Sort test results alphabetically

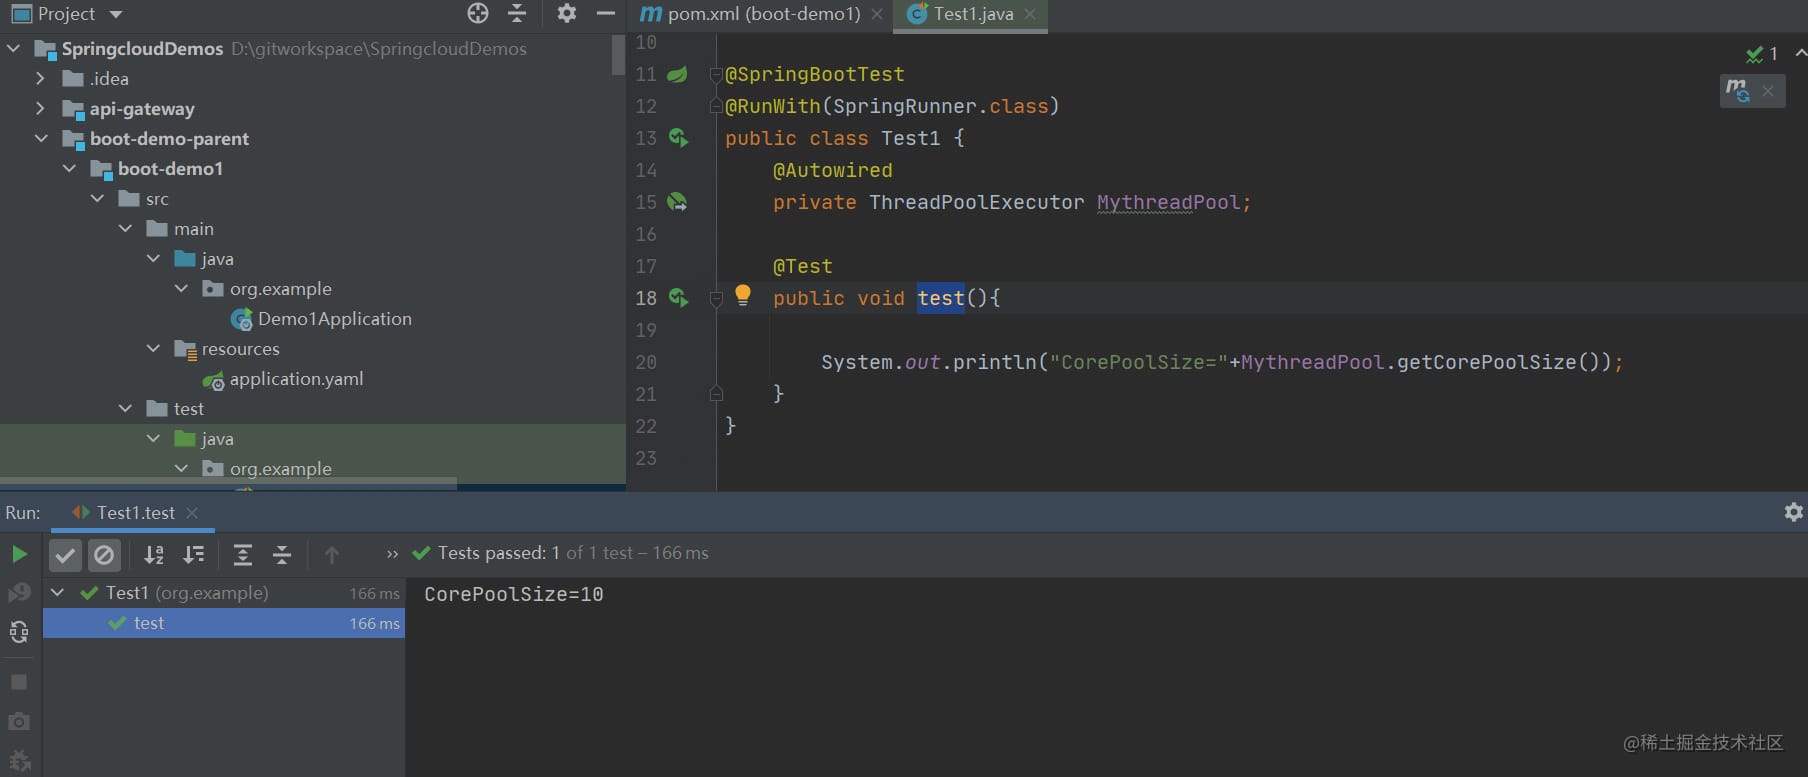(154, 554)
